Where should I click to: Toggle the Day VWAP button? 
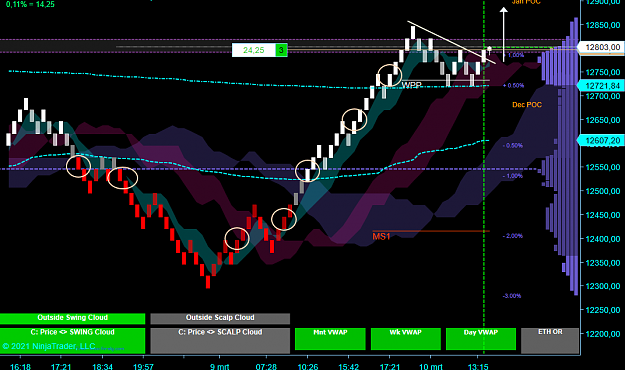481,339
